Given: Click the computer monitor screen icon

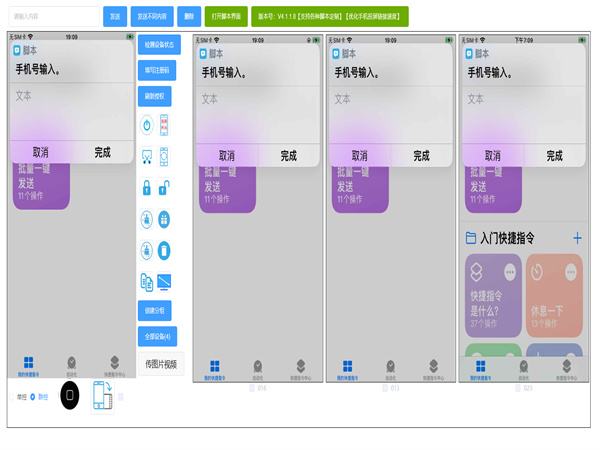Looking at the screenshot, I should tap(164, 282).
